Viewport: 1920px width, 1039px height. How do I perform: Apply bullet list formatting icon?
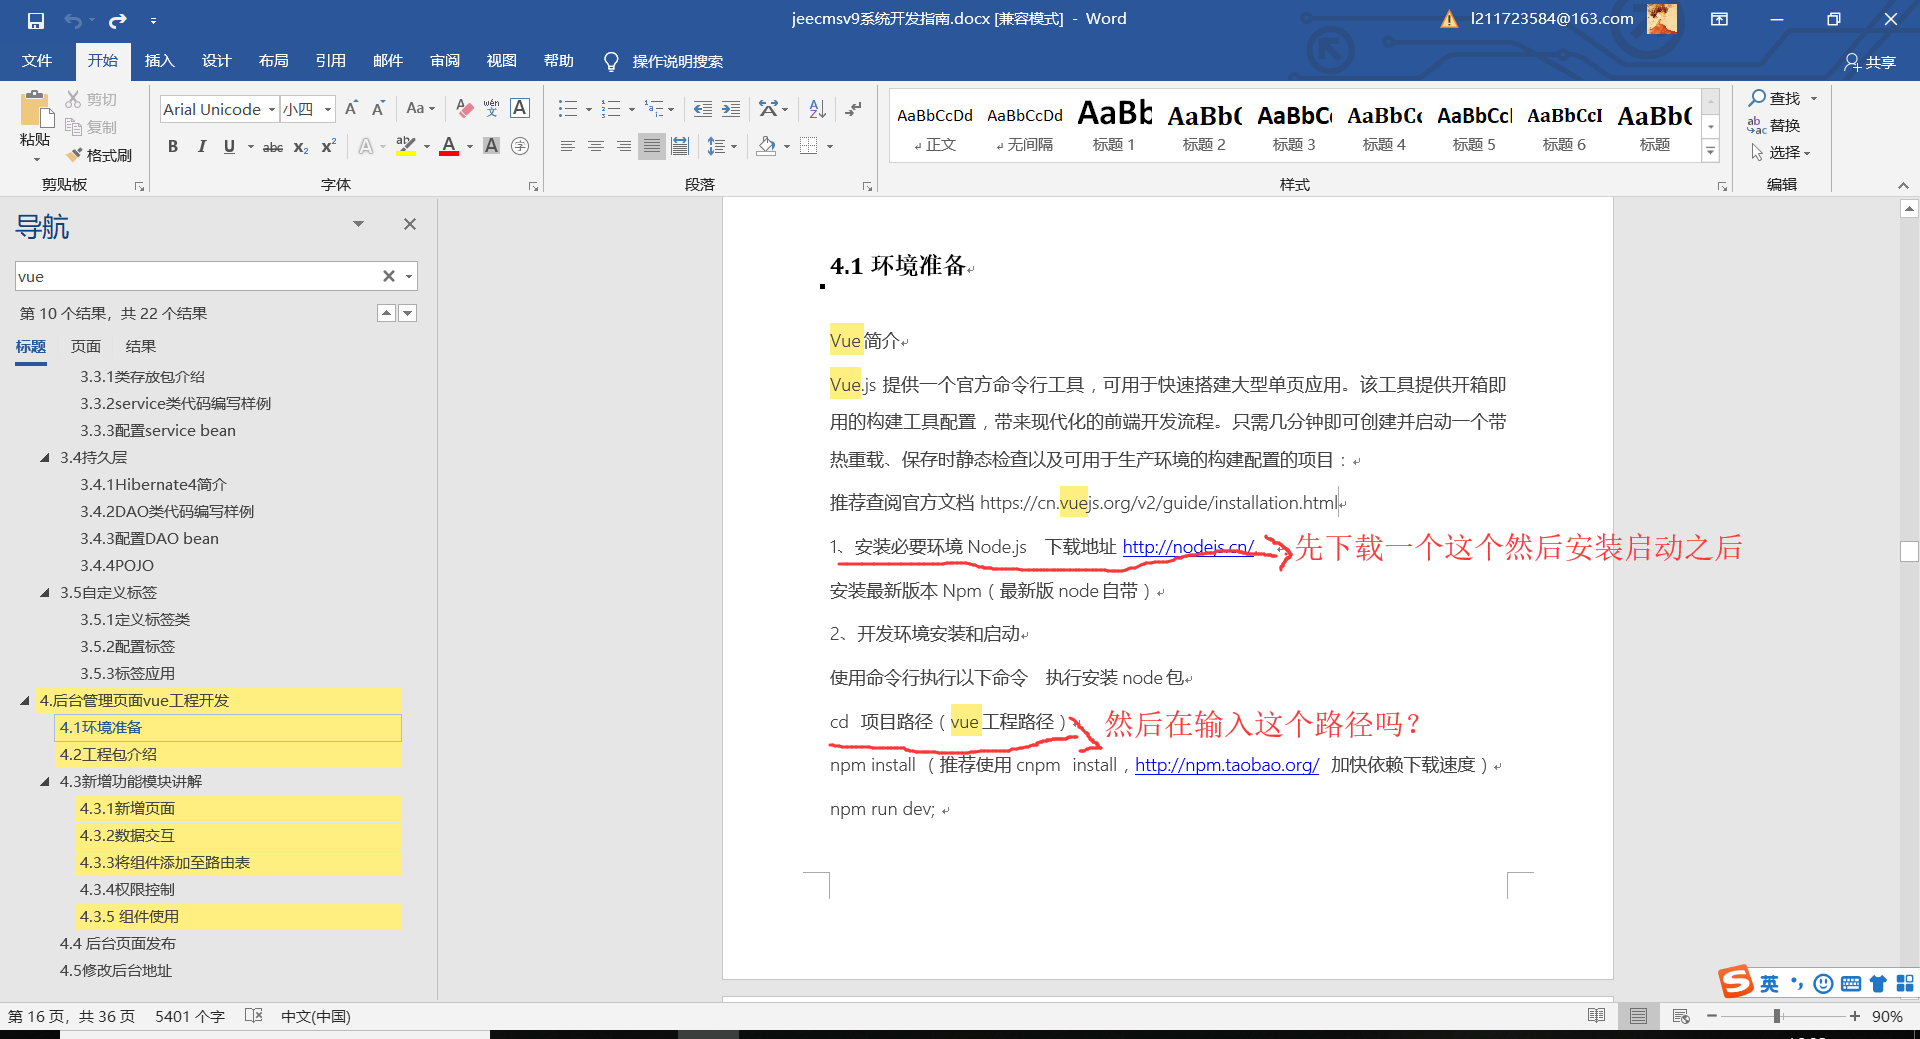567,109
